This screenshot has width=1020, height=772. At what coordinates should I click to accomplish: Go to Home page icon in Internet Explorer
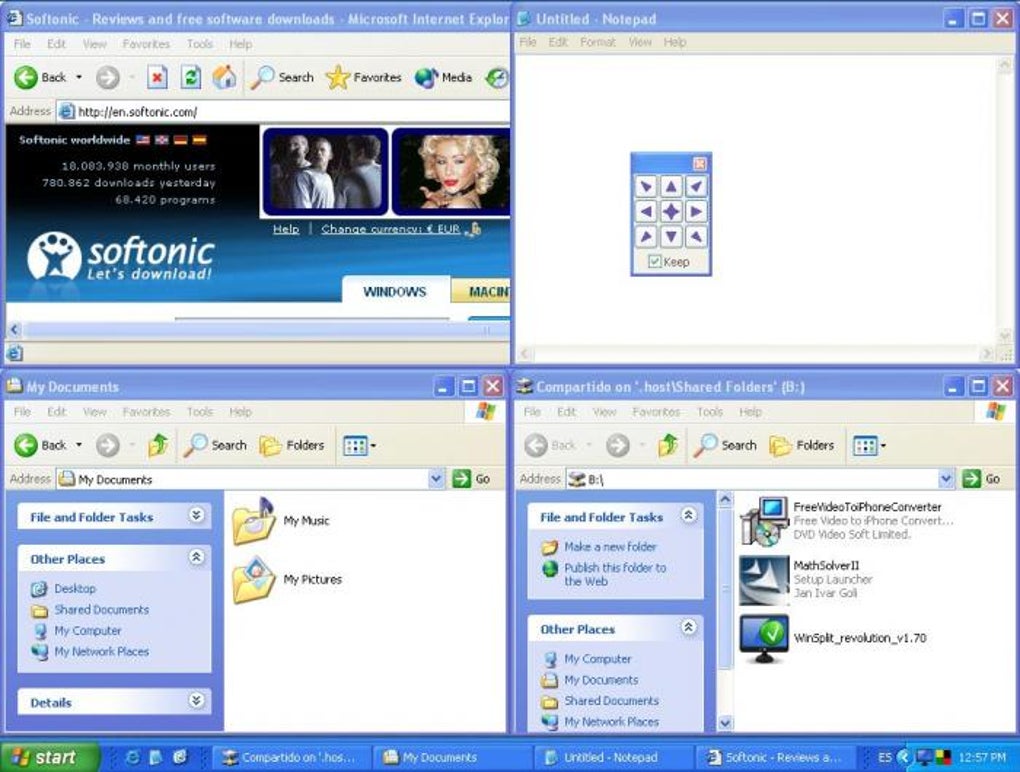[x=224, y=77]
